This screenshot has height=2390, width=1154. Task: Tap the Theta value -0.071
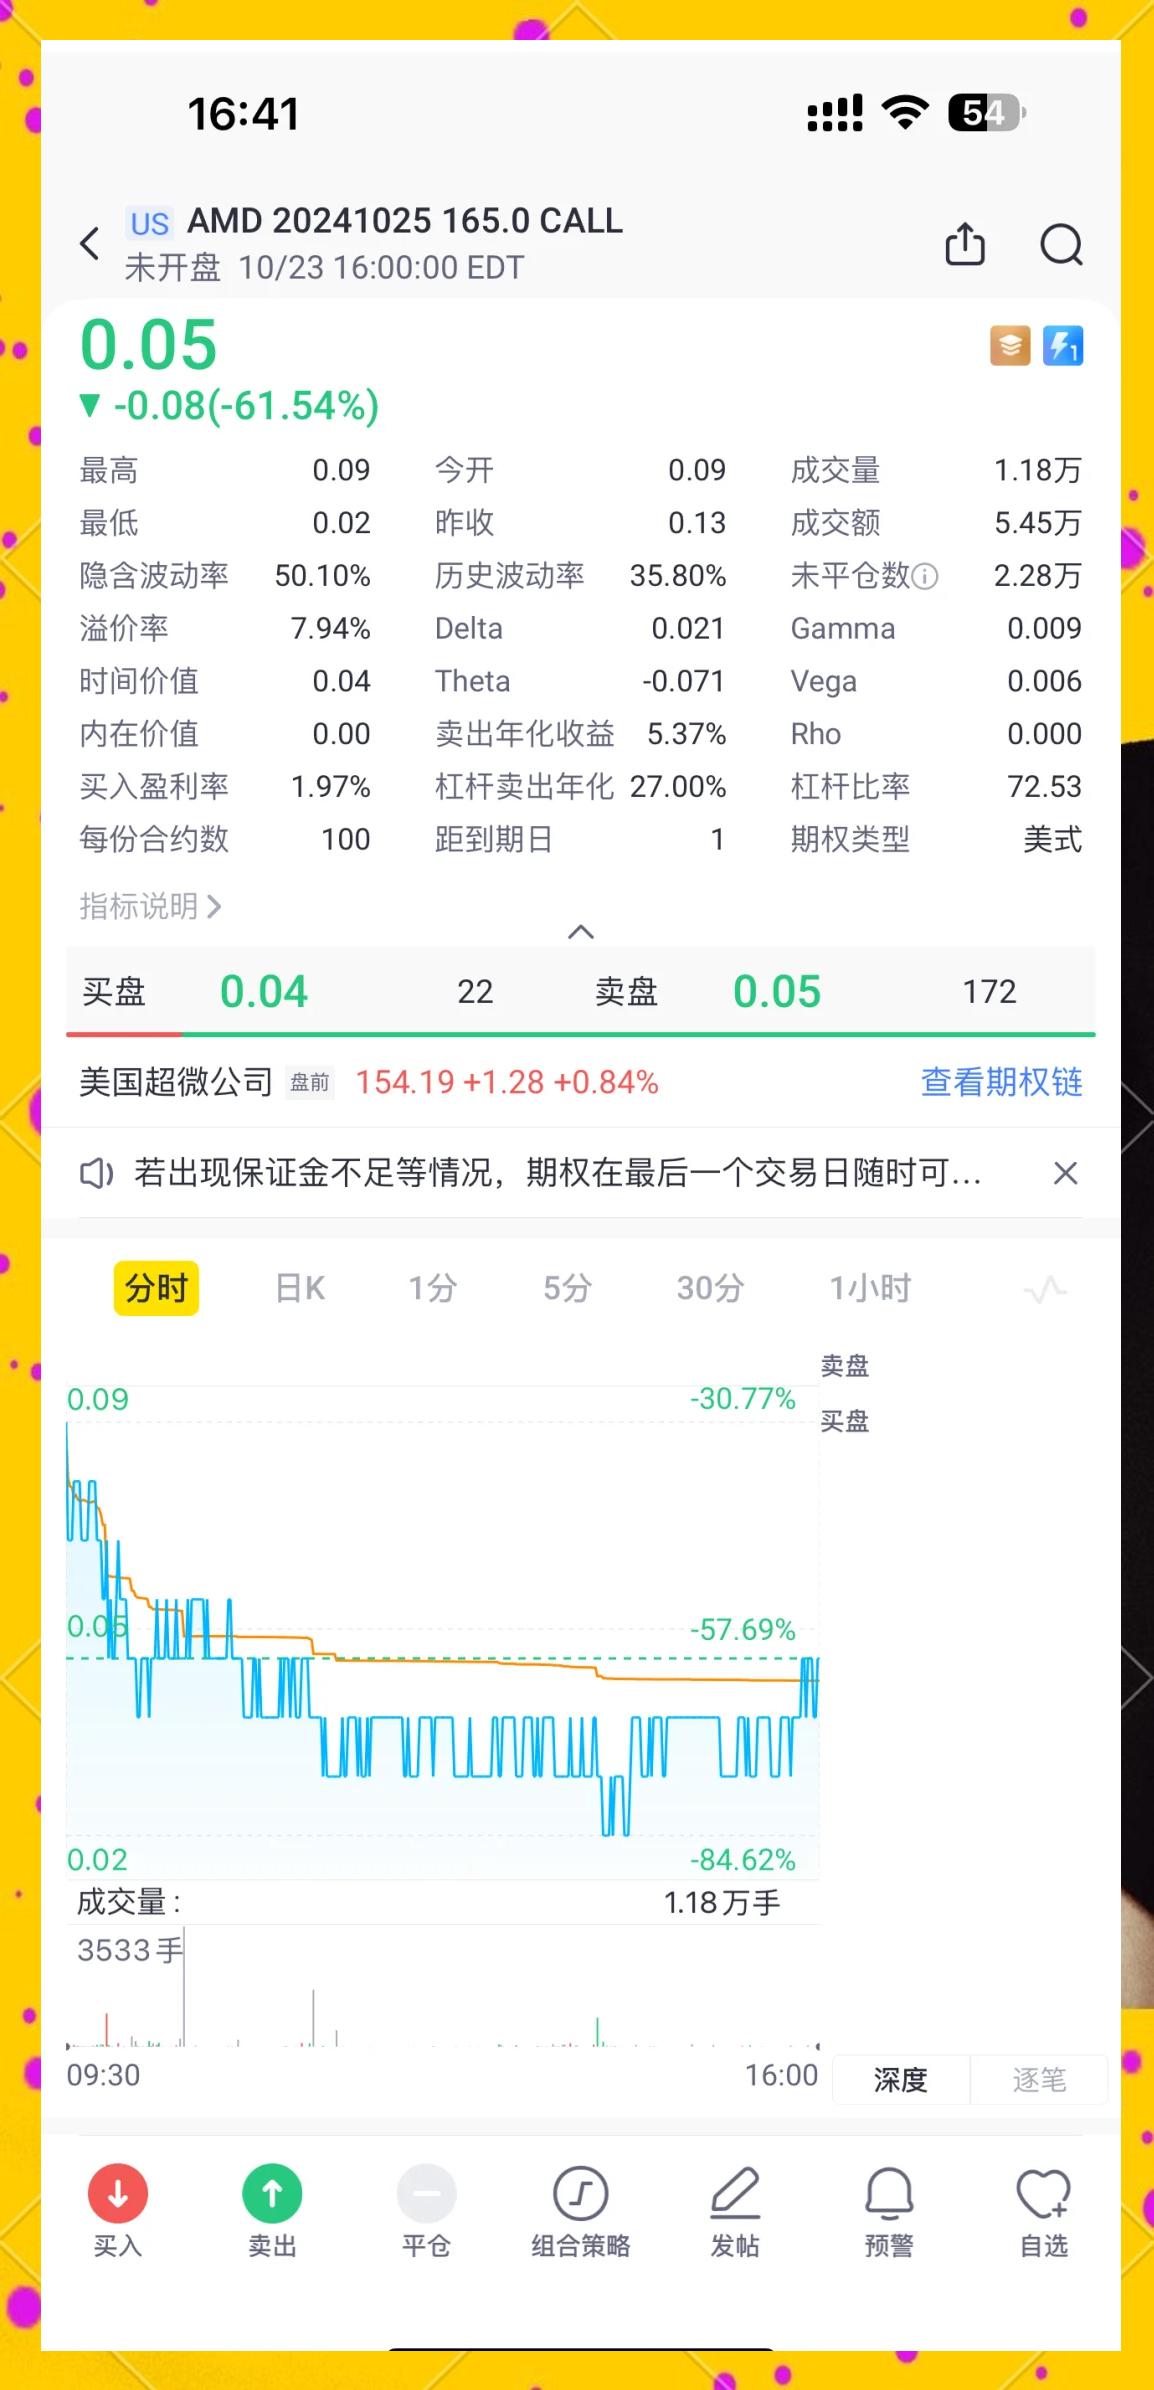click(x=683, y=681)
